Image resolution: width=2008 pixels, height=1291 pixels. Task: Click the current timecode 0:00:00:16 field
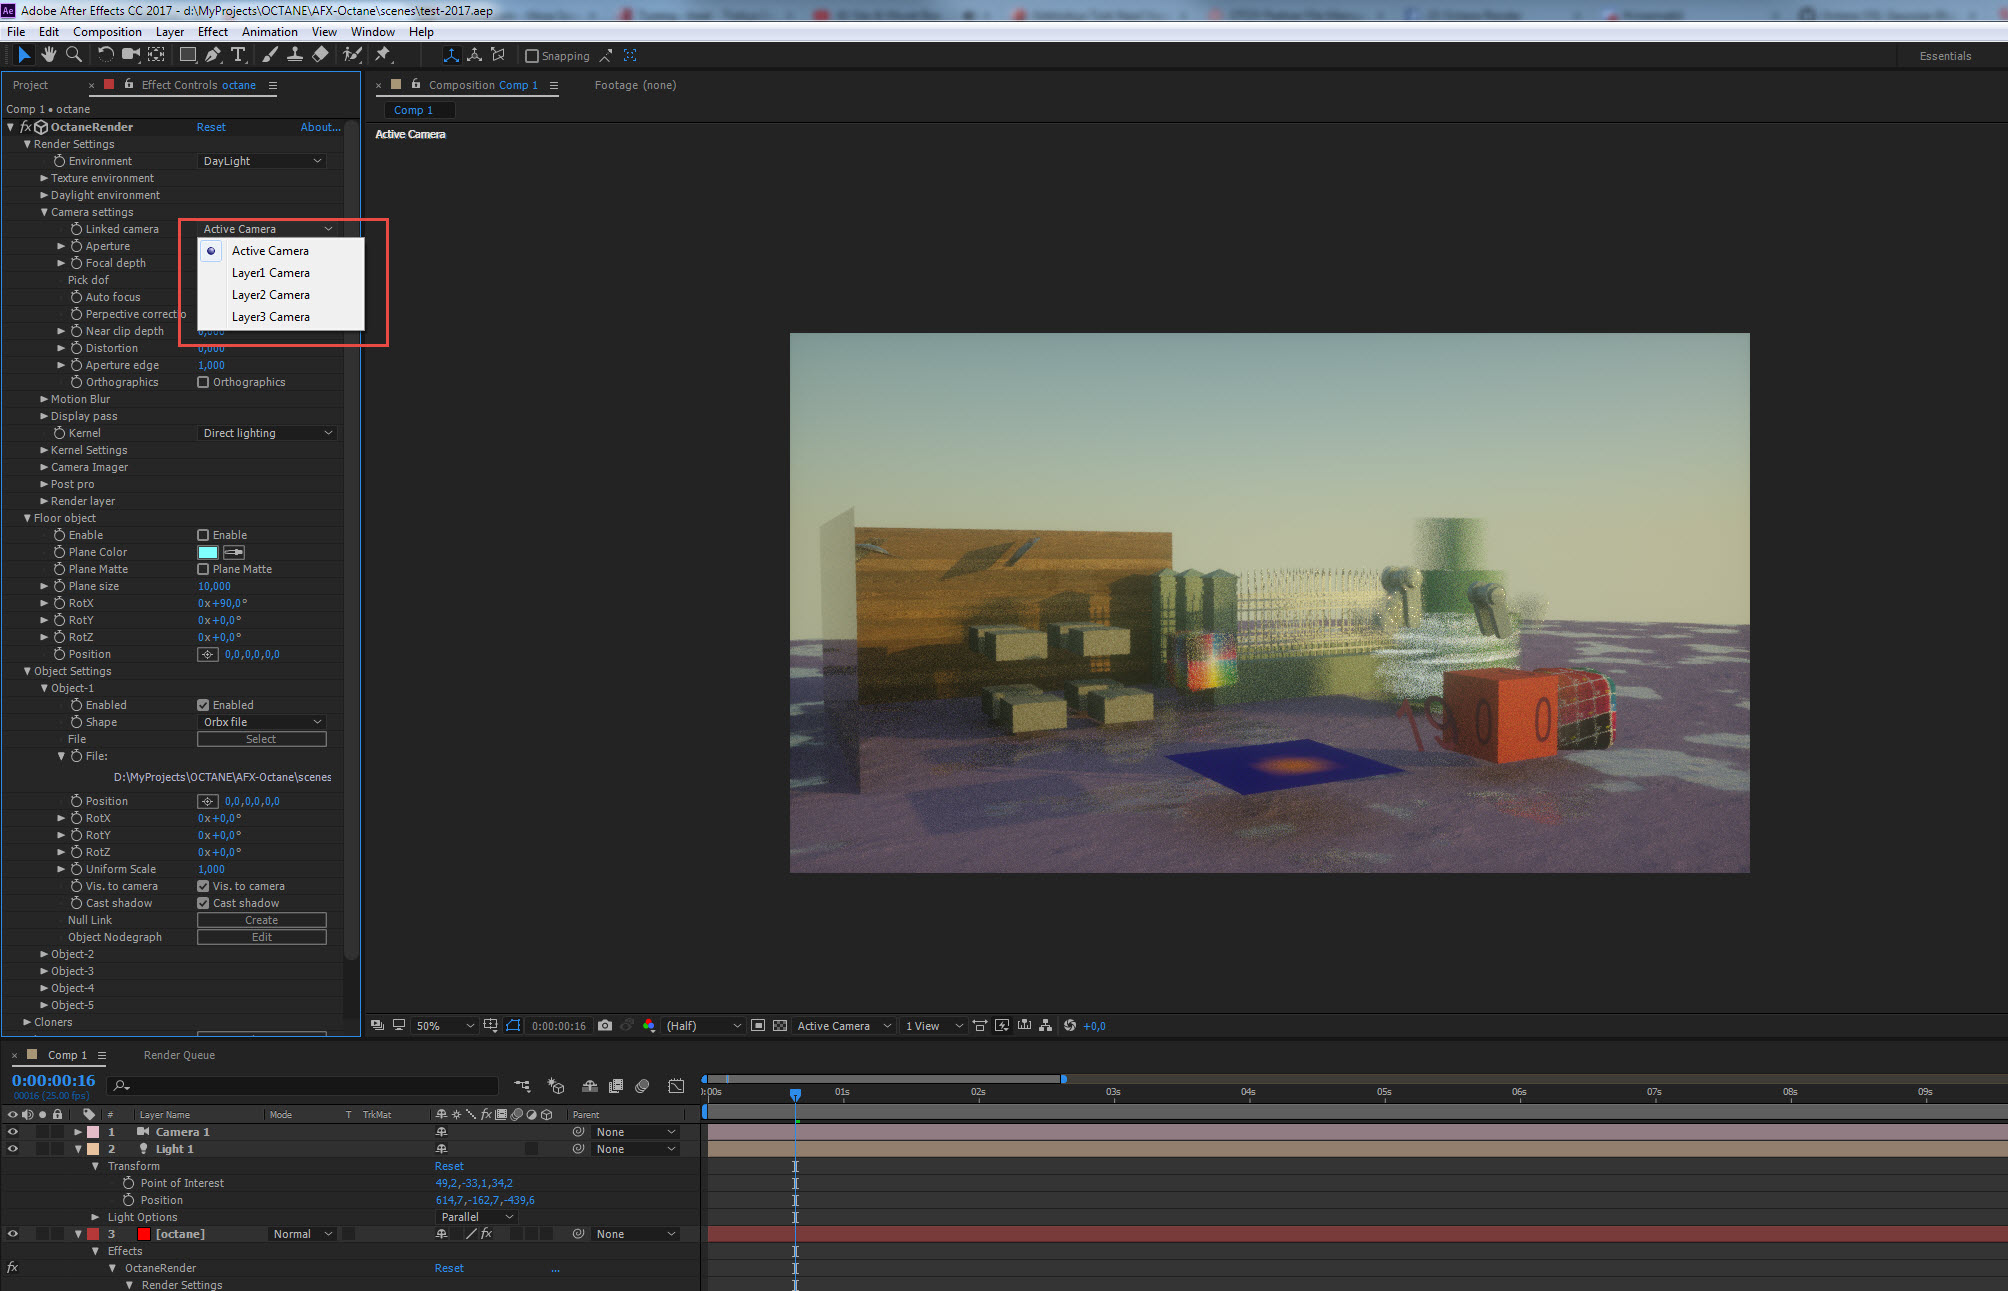coord(54,1081)
